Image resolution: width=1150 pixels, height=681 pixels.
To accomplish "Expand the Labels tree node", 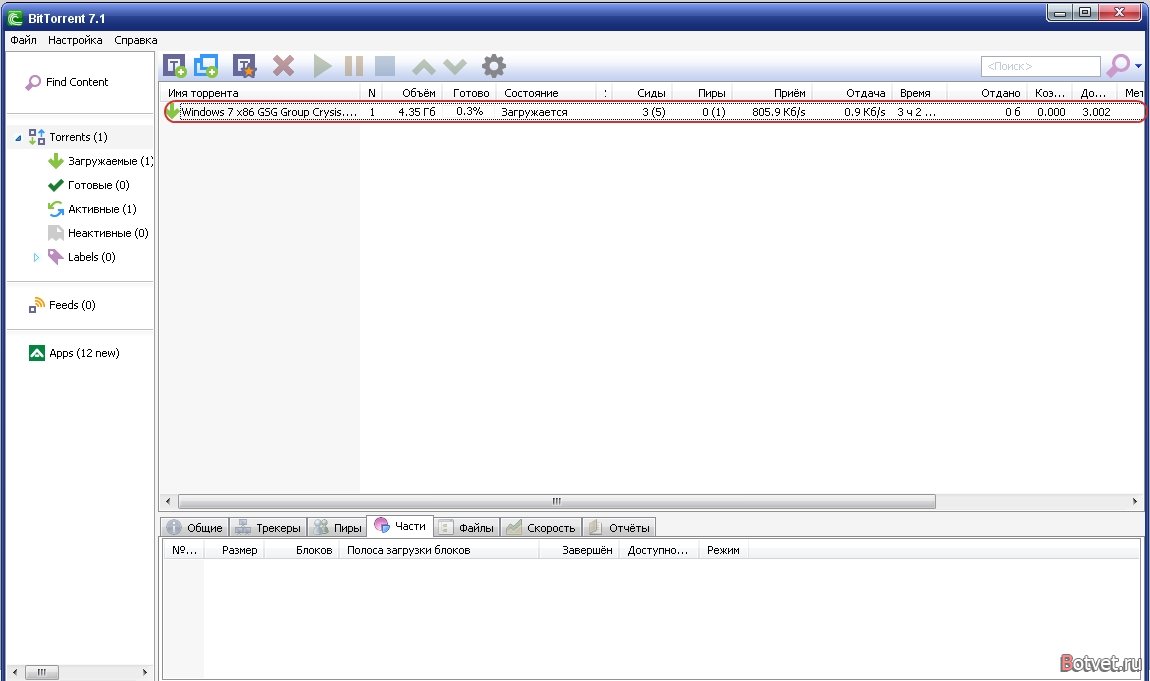I will pyautogui.click(x=36, y=257).
